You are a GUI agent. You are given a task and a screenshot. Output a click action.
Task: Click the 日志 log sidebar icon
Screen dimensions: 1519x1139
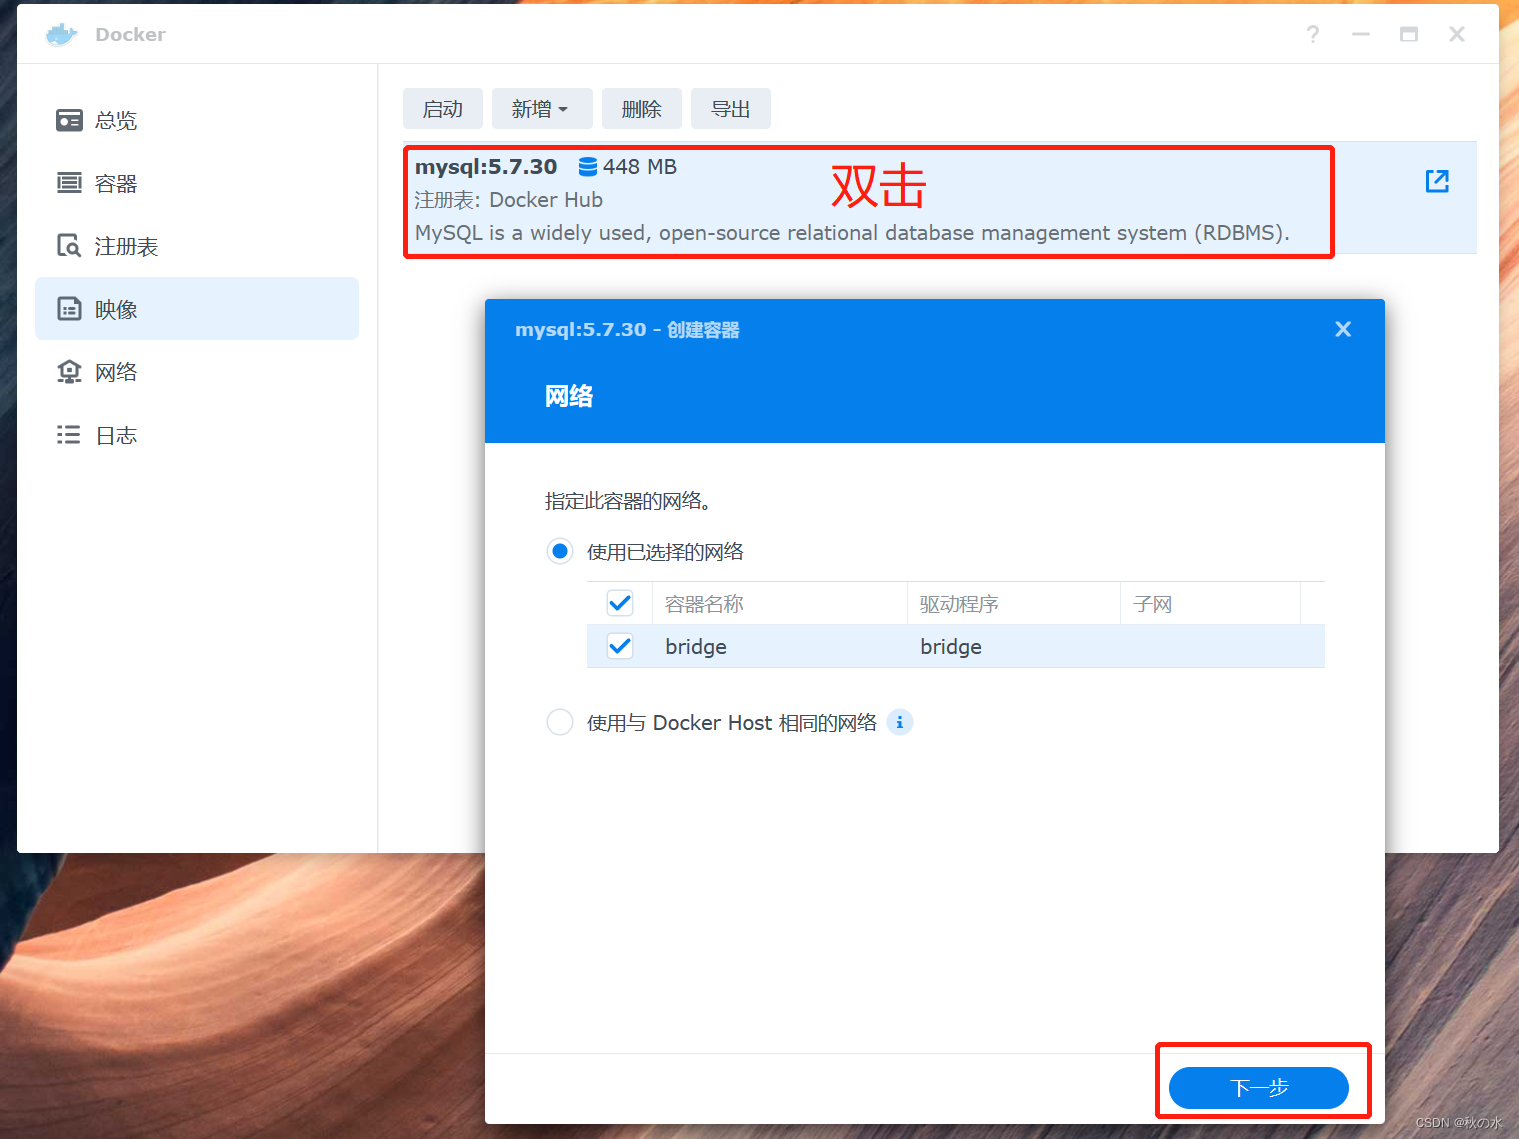tap(69, 435)
